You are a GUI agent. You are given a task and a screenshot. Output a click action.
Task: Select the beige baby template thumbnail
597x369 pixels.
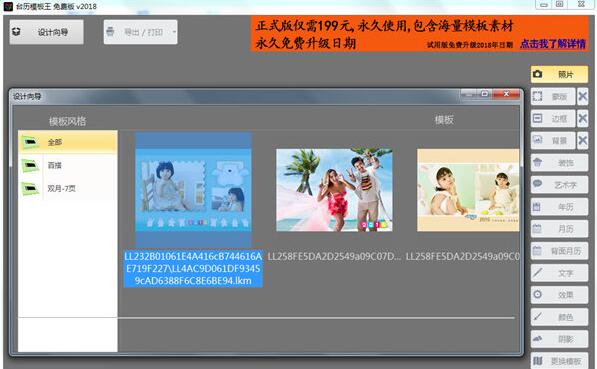click(468, 190)
